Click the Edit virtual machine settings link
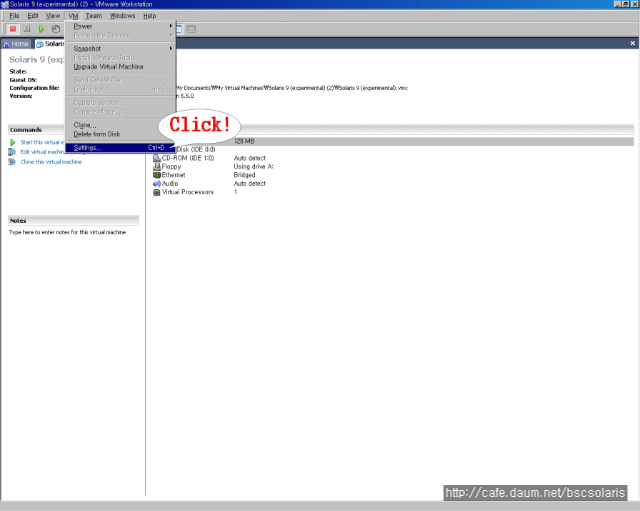Image resolution: width=640 pixels, height=511 pixels. [x=42, y=152]
